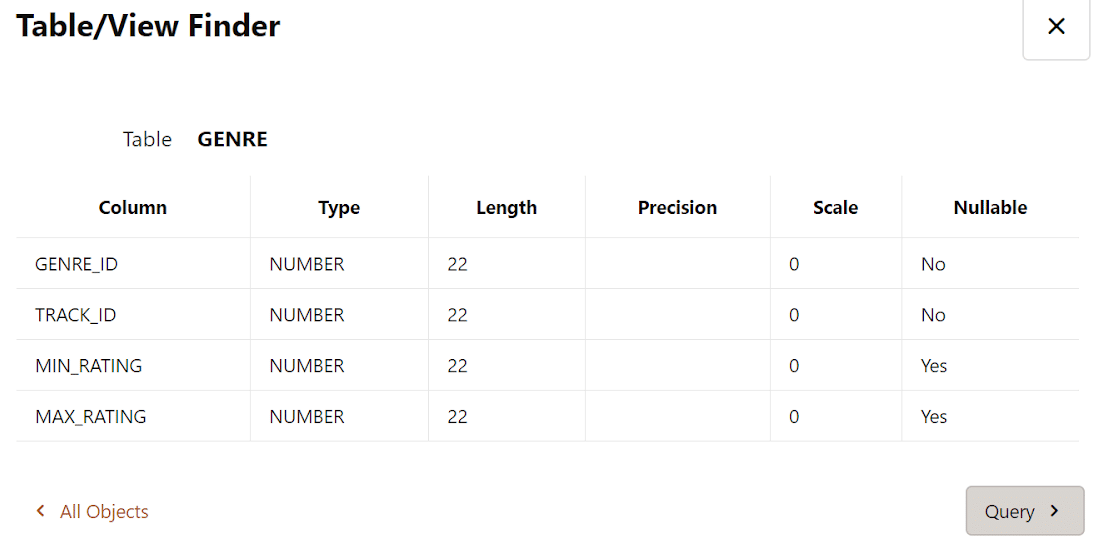Select the GENRE_ID column row
Viewport: 1097px width, 551px height.
point(77,264)
